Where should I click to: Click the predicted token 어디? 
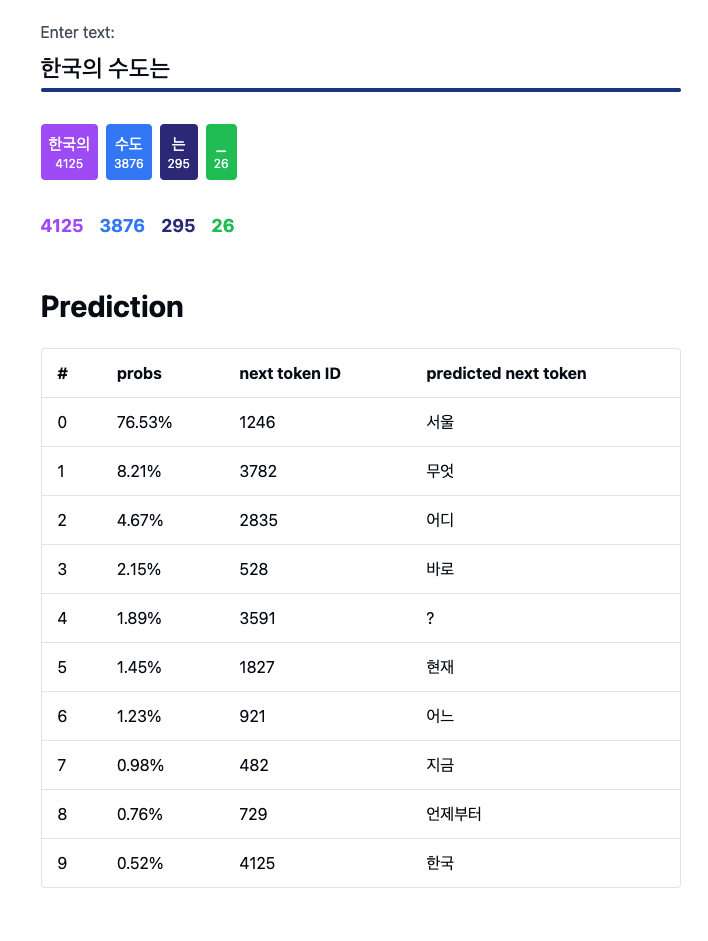click(440, 520)
